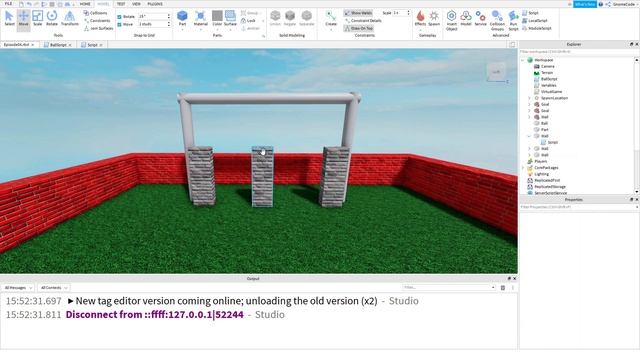The height and width of the screenshot is (360, 640).
Task: Click the Rotate increment field
Action: 154,17
